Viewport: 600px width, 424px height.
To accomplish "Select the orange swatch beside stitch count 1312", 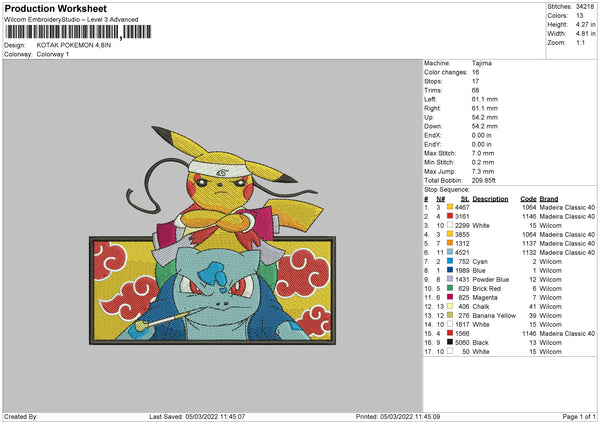I will [450, 243].
